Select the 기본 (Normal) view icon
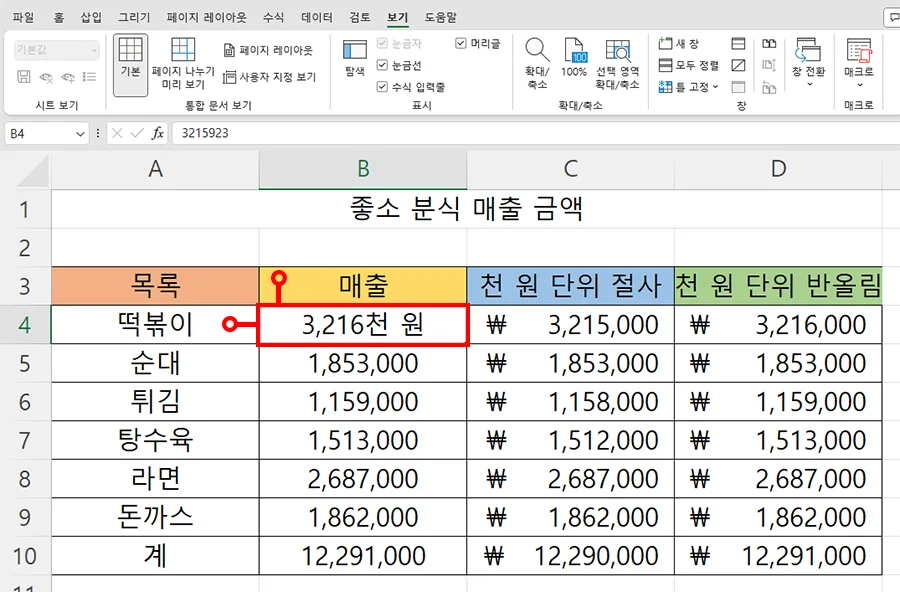Image resolution: width=900 pixels, height=592 pixels. (131, 62)
